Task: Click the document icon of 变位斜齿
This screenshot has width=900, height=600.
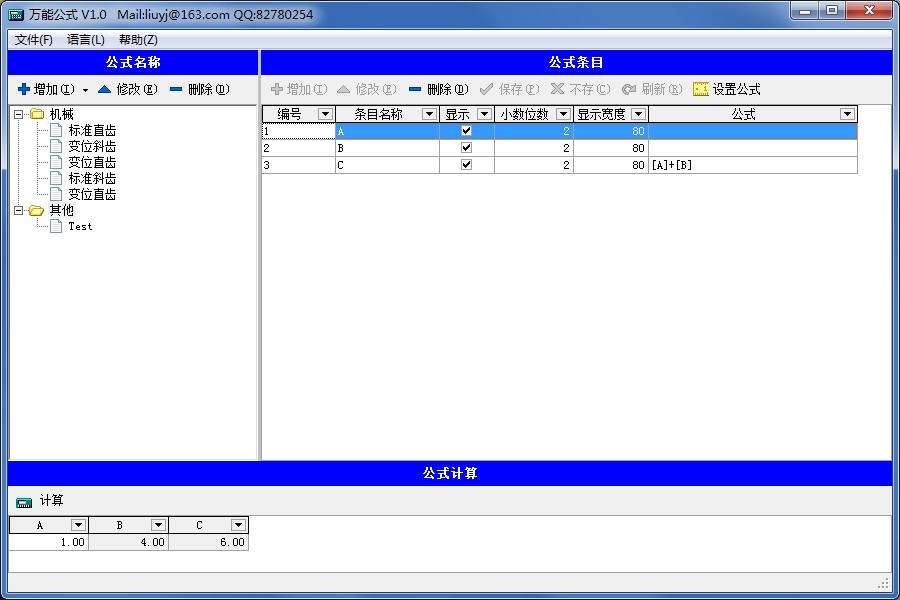Action: point(56,146)
